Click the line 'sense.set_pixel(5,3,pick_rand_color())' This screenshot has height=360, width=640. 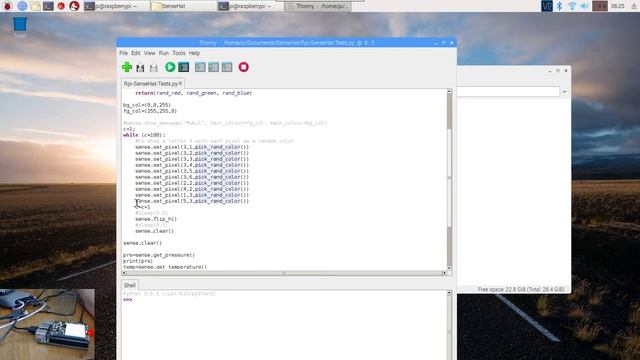tap(192, 201)
